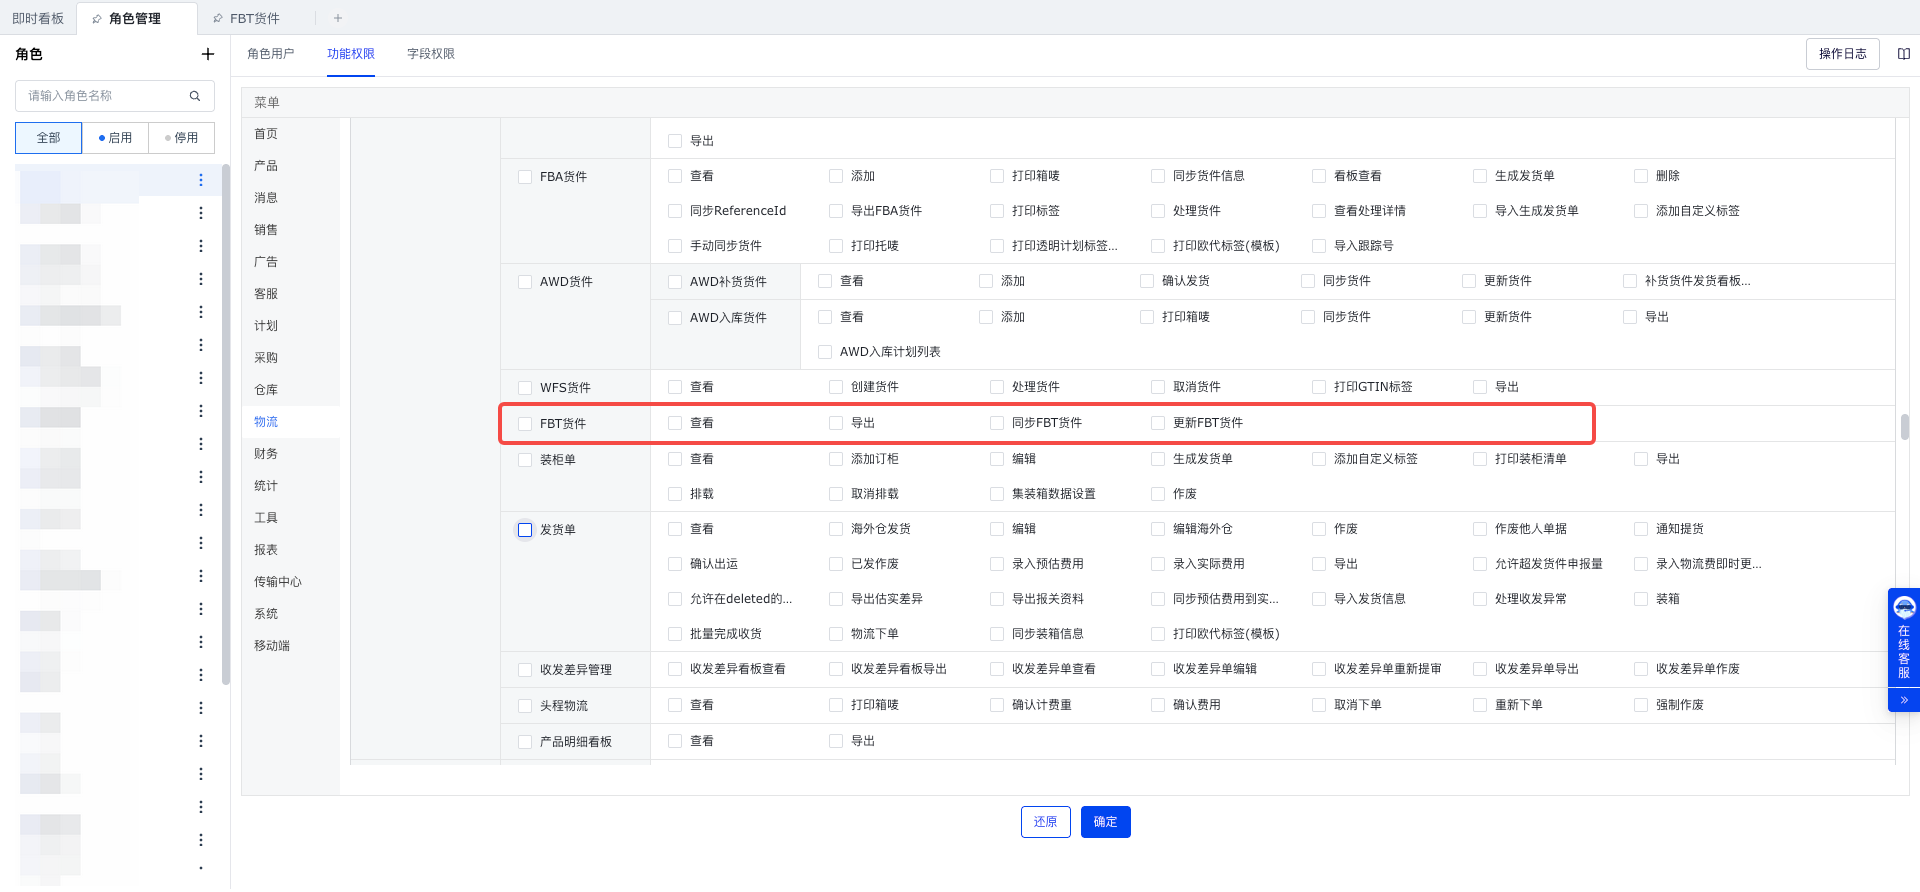Switch to the 角色用户 tab
Viewport: 1920px width, 892px height.
[270, 54]
